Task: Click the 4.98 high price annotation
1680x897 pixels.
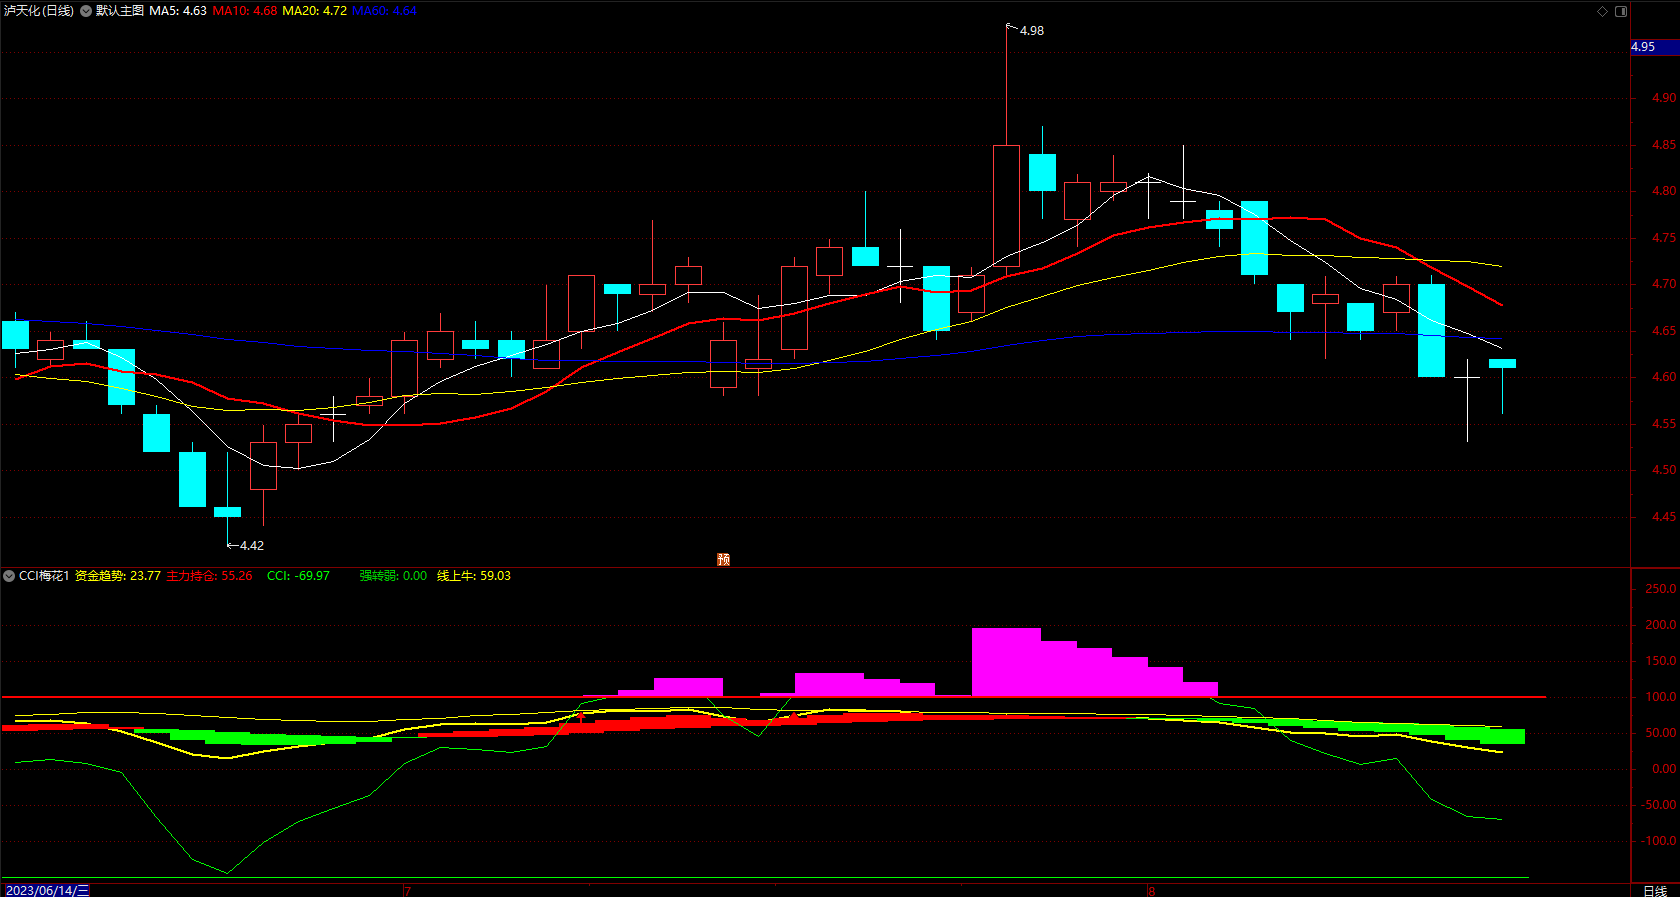Action: 1032,31
